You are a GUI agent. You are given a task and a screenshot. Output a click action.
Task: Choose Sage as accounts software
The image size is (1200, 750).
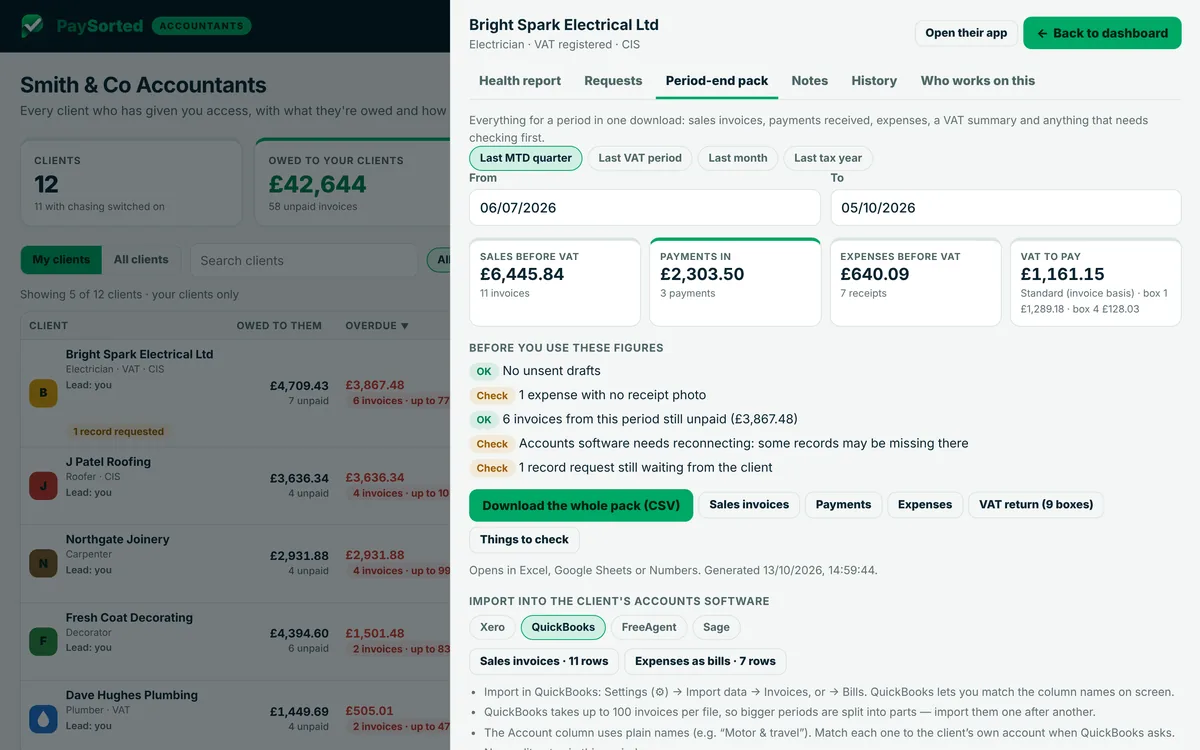[x=716, y=628]
